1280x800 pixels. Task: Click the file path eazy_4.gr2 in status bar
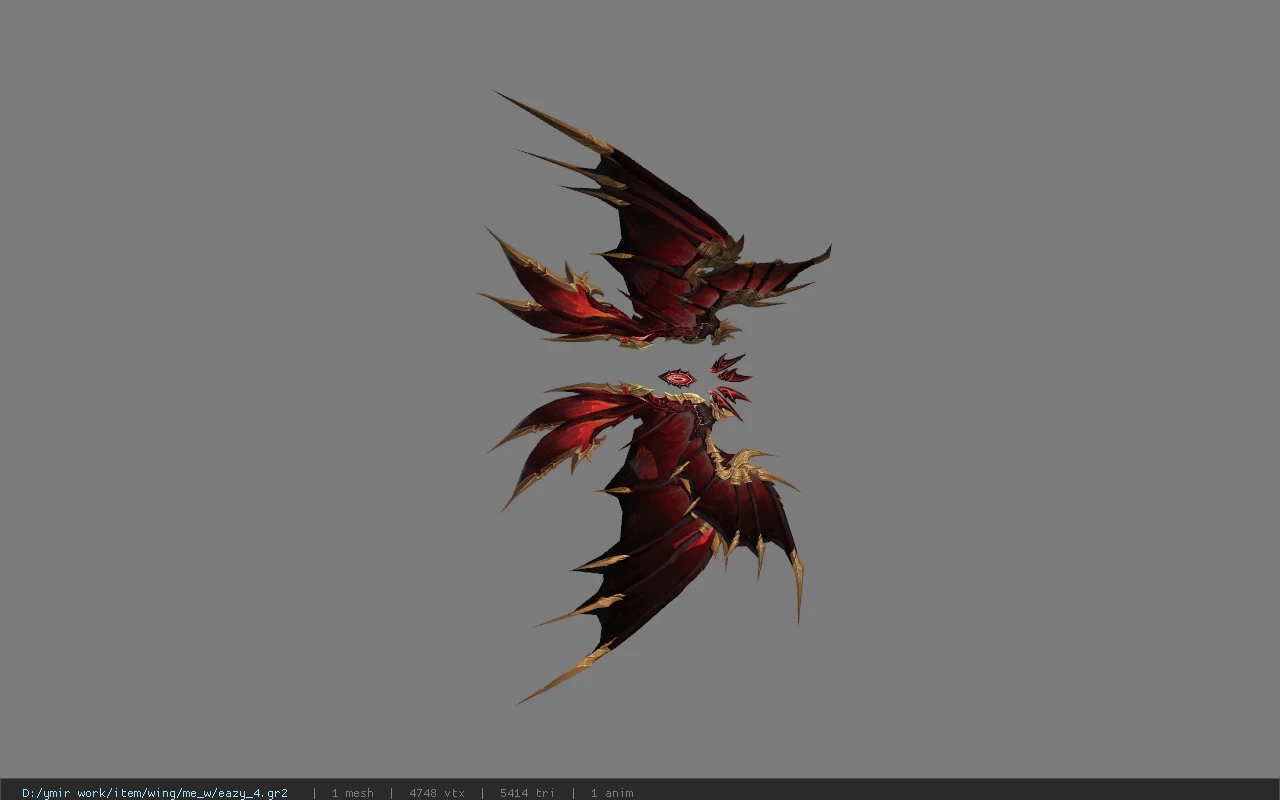pos(155,793)
